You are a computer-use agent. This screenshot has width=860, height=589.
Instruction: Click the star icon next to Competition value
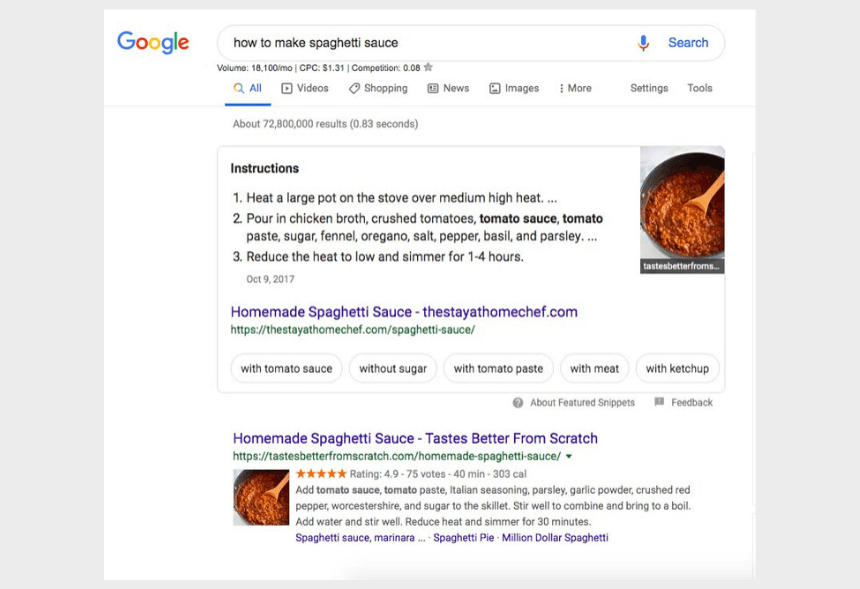click(428, 67)
